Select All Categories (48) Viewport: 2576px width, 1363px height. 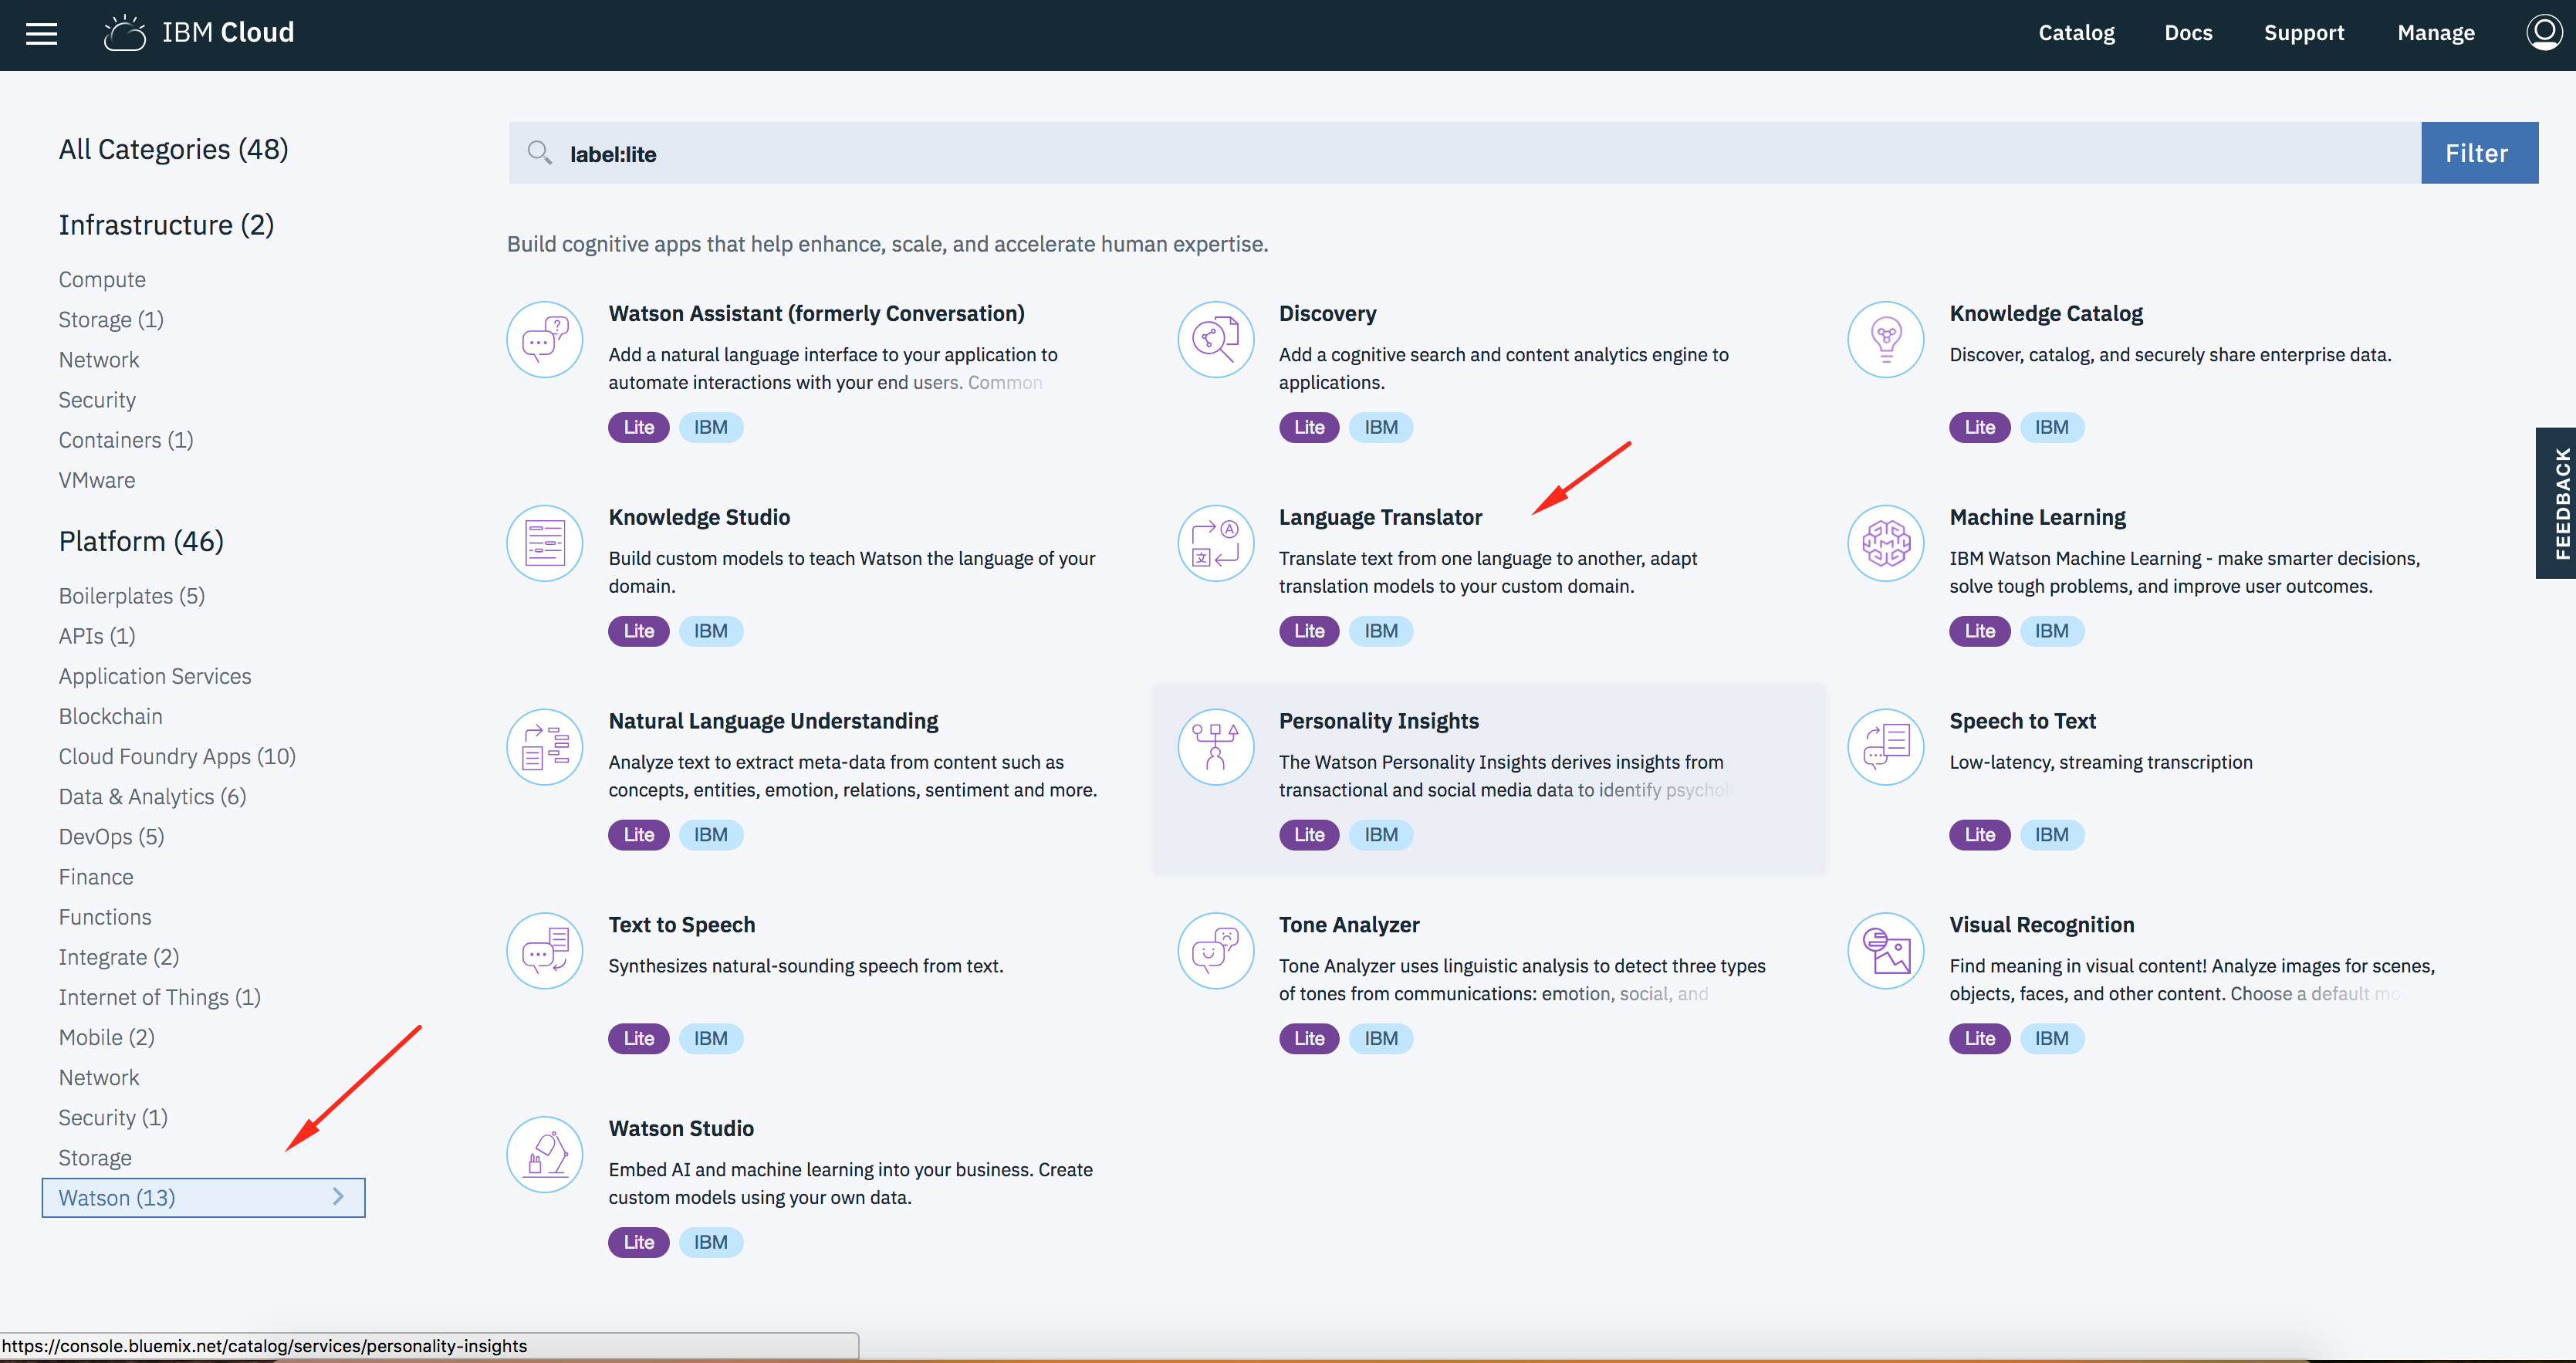(x=173, y=149)
